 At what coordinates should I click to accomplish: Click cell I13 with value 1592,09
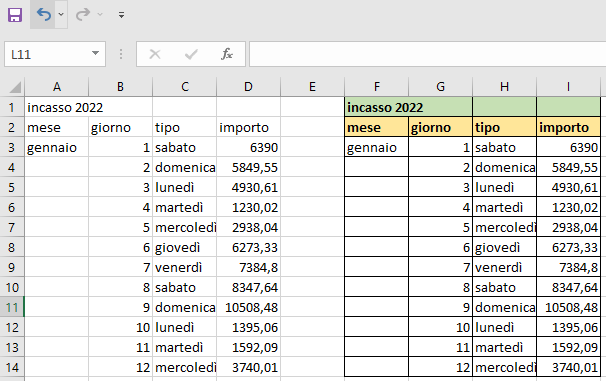point(568,347)
